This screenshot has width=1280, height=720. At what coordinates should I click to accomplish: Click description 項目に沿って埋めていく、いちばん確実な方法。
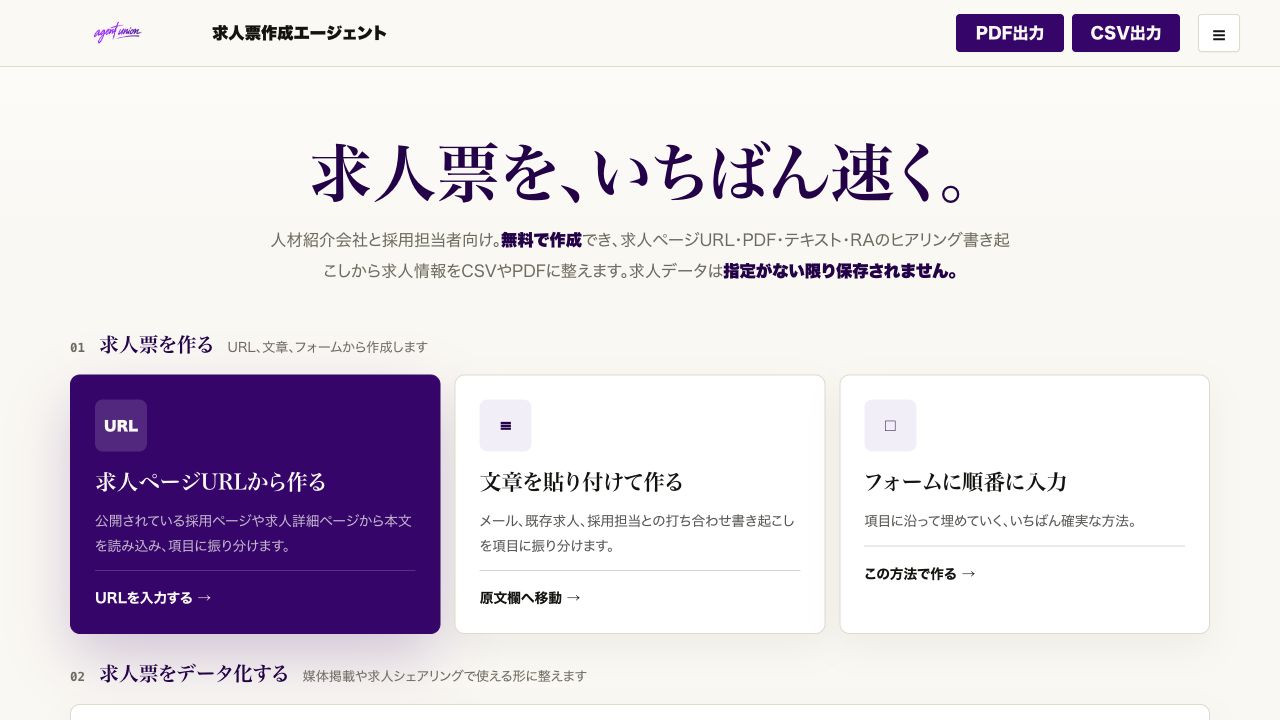click(x=1001, y=521)
